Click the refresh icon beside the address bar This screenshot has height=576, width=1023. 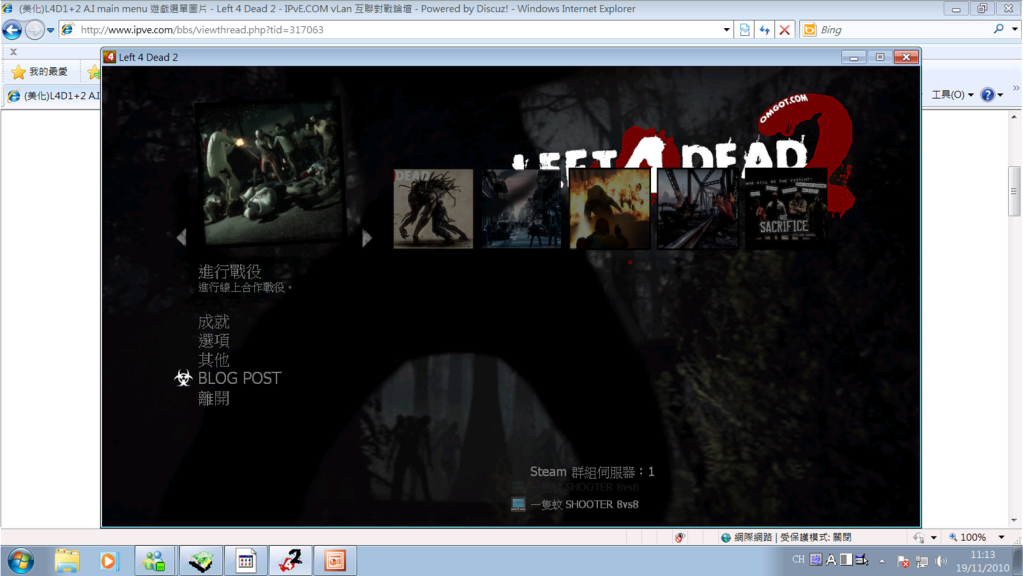click(x=764, y=30)
